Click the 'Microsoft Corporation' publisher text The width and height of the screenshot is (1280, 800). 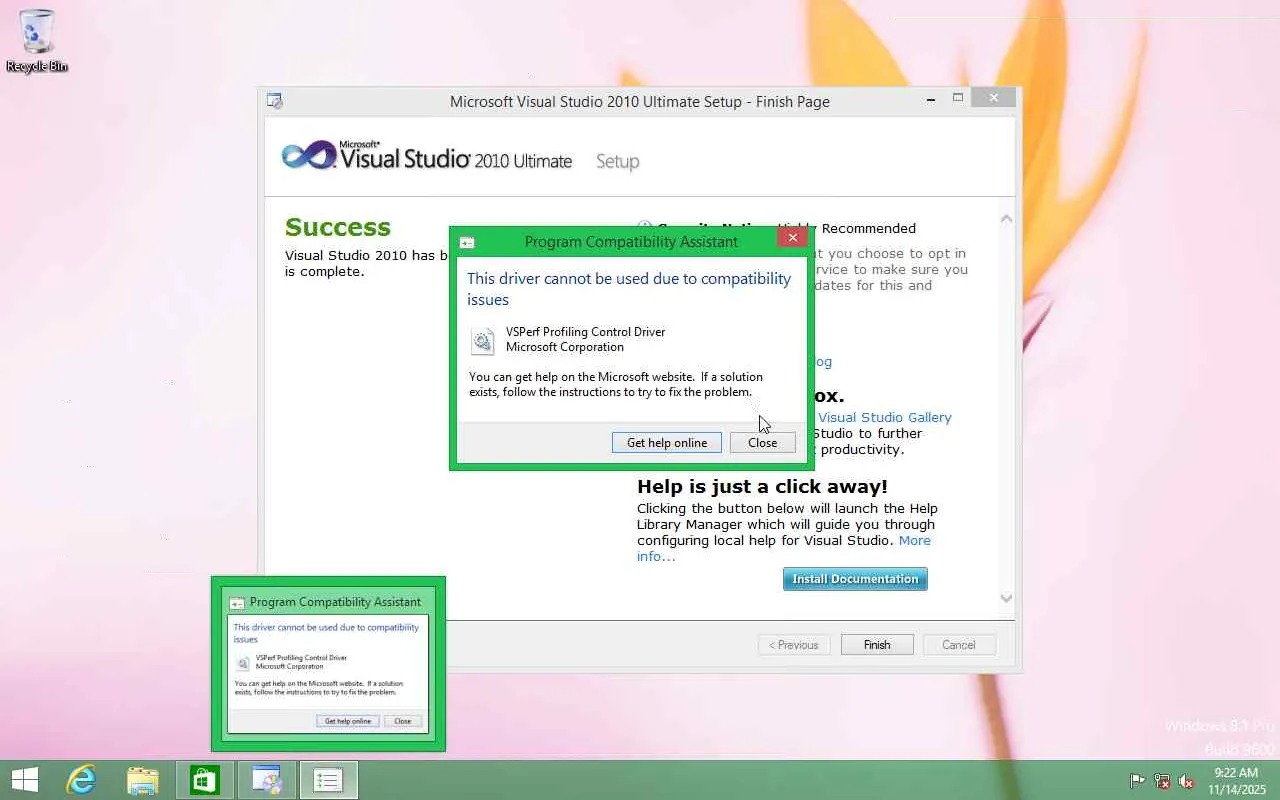[x=565, y=347]
